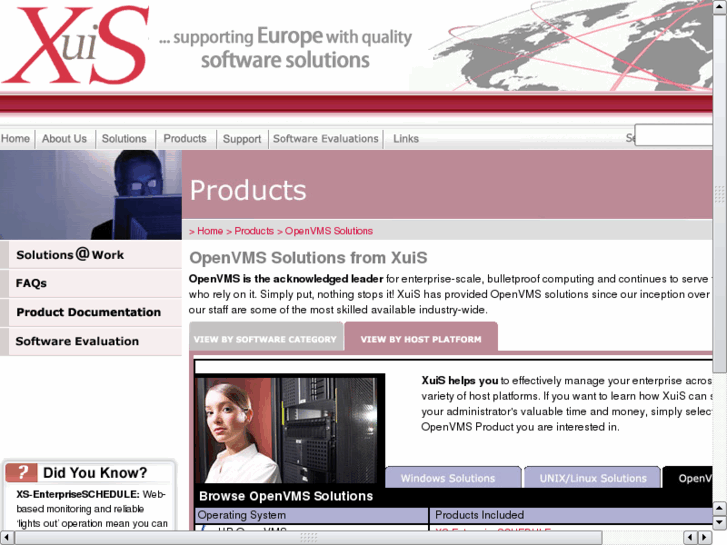The height and width of the screenshot is (545, 727).
Task: Click the XS-EnterpriseSCHEDULE text
Action: (77, 494)
